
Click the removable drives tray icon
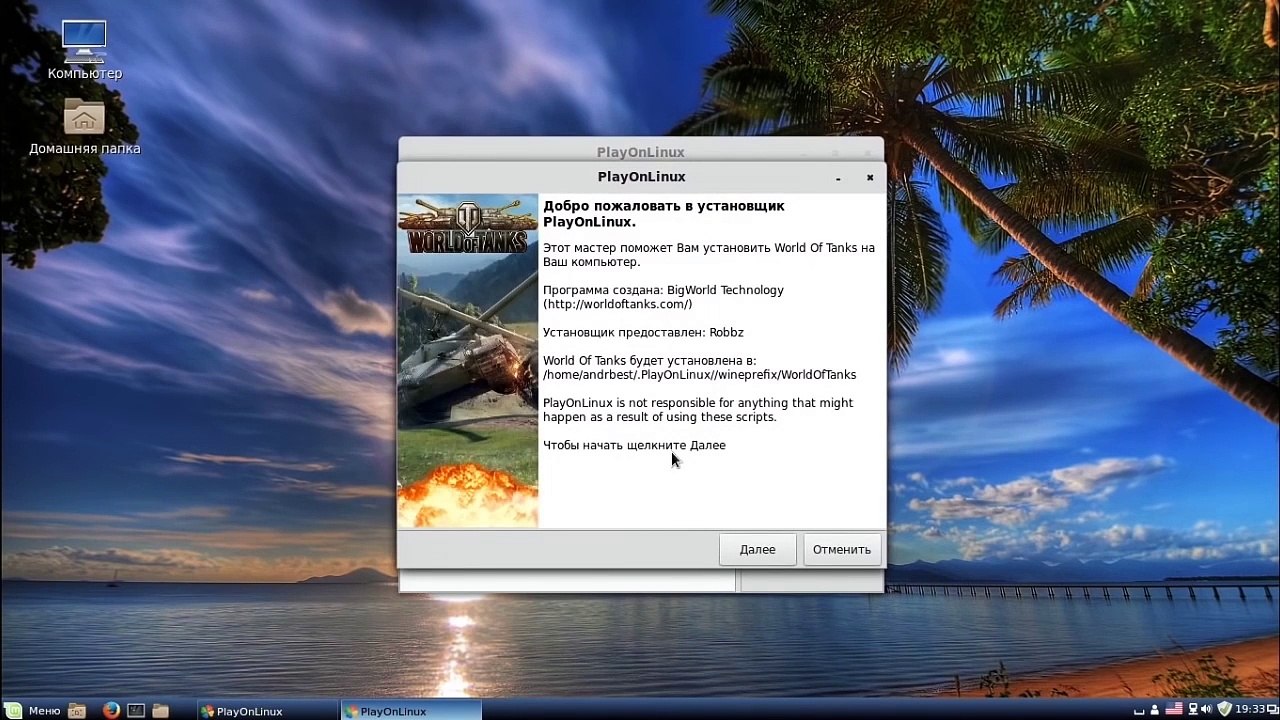click(1139, 711)
